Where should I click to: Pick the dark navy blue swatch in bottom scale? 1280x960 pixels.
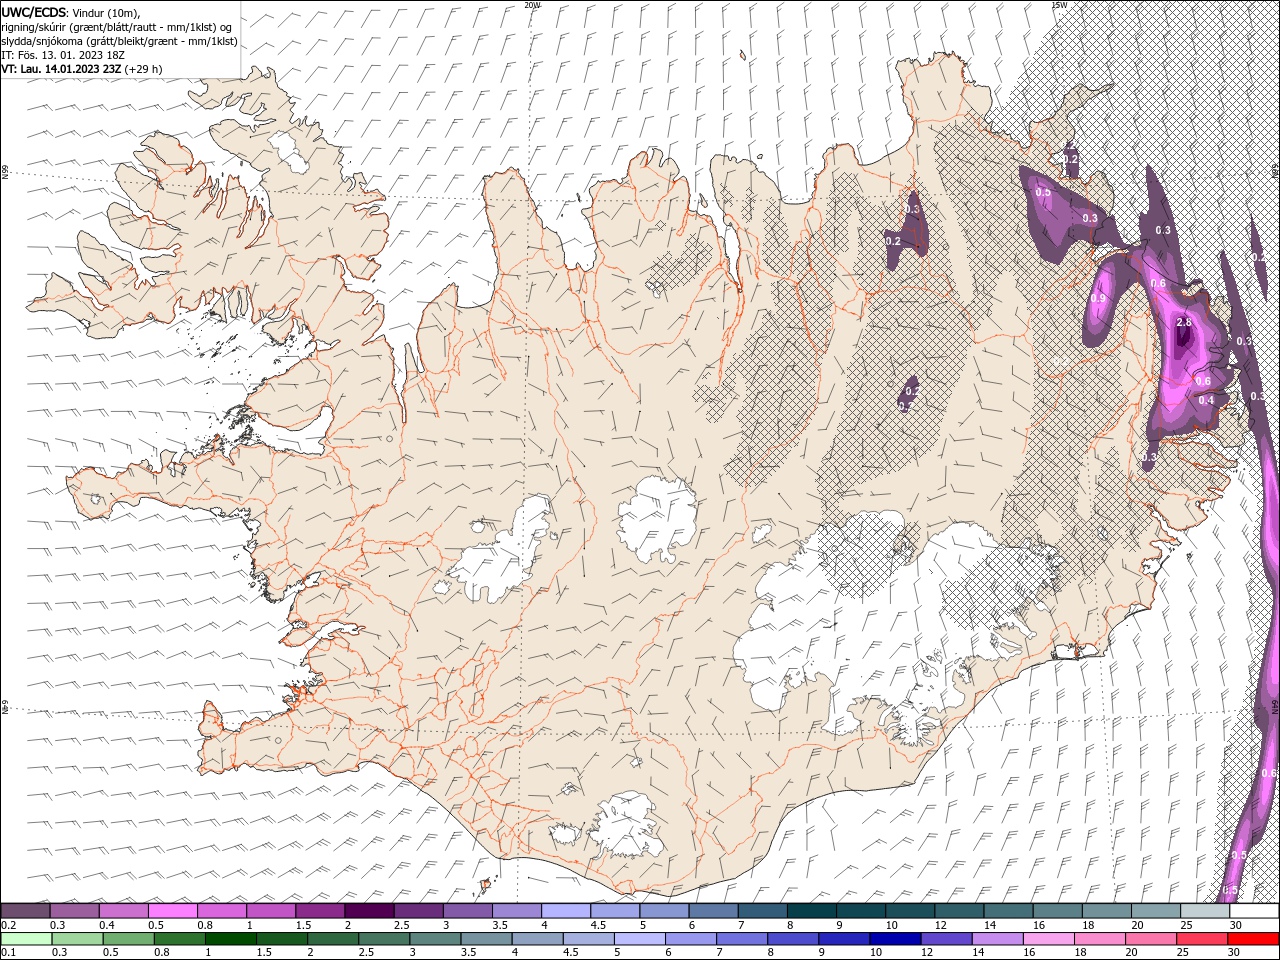pyautogui.click(x=895, y=939)
